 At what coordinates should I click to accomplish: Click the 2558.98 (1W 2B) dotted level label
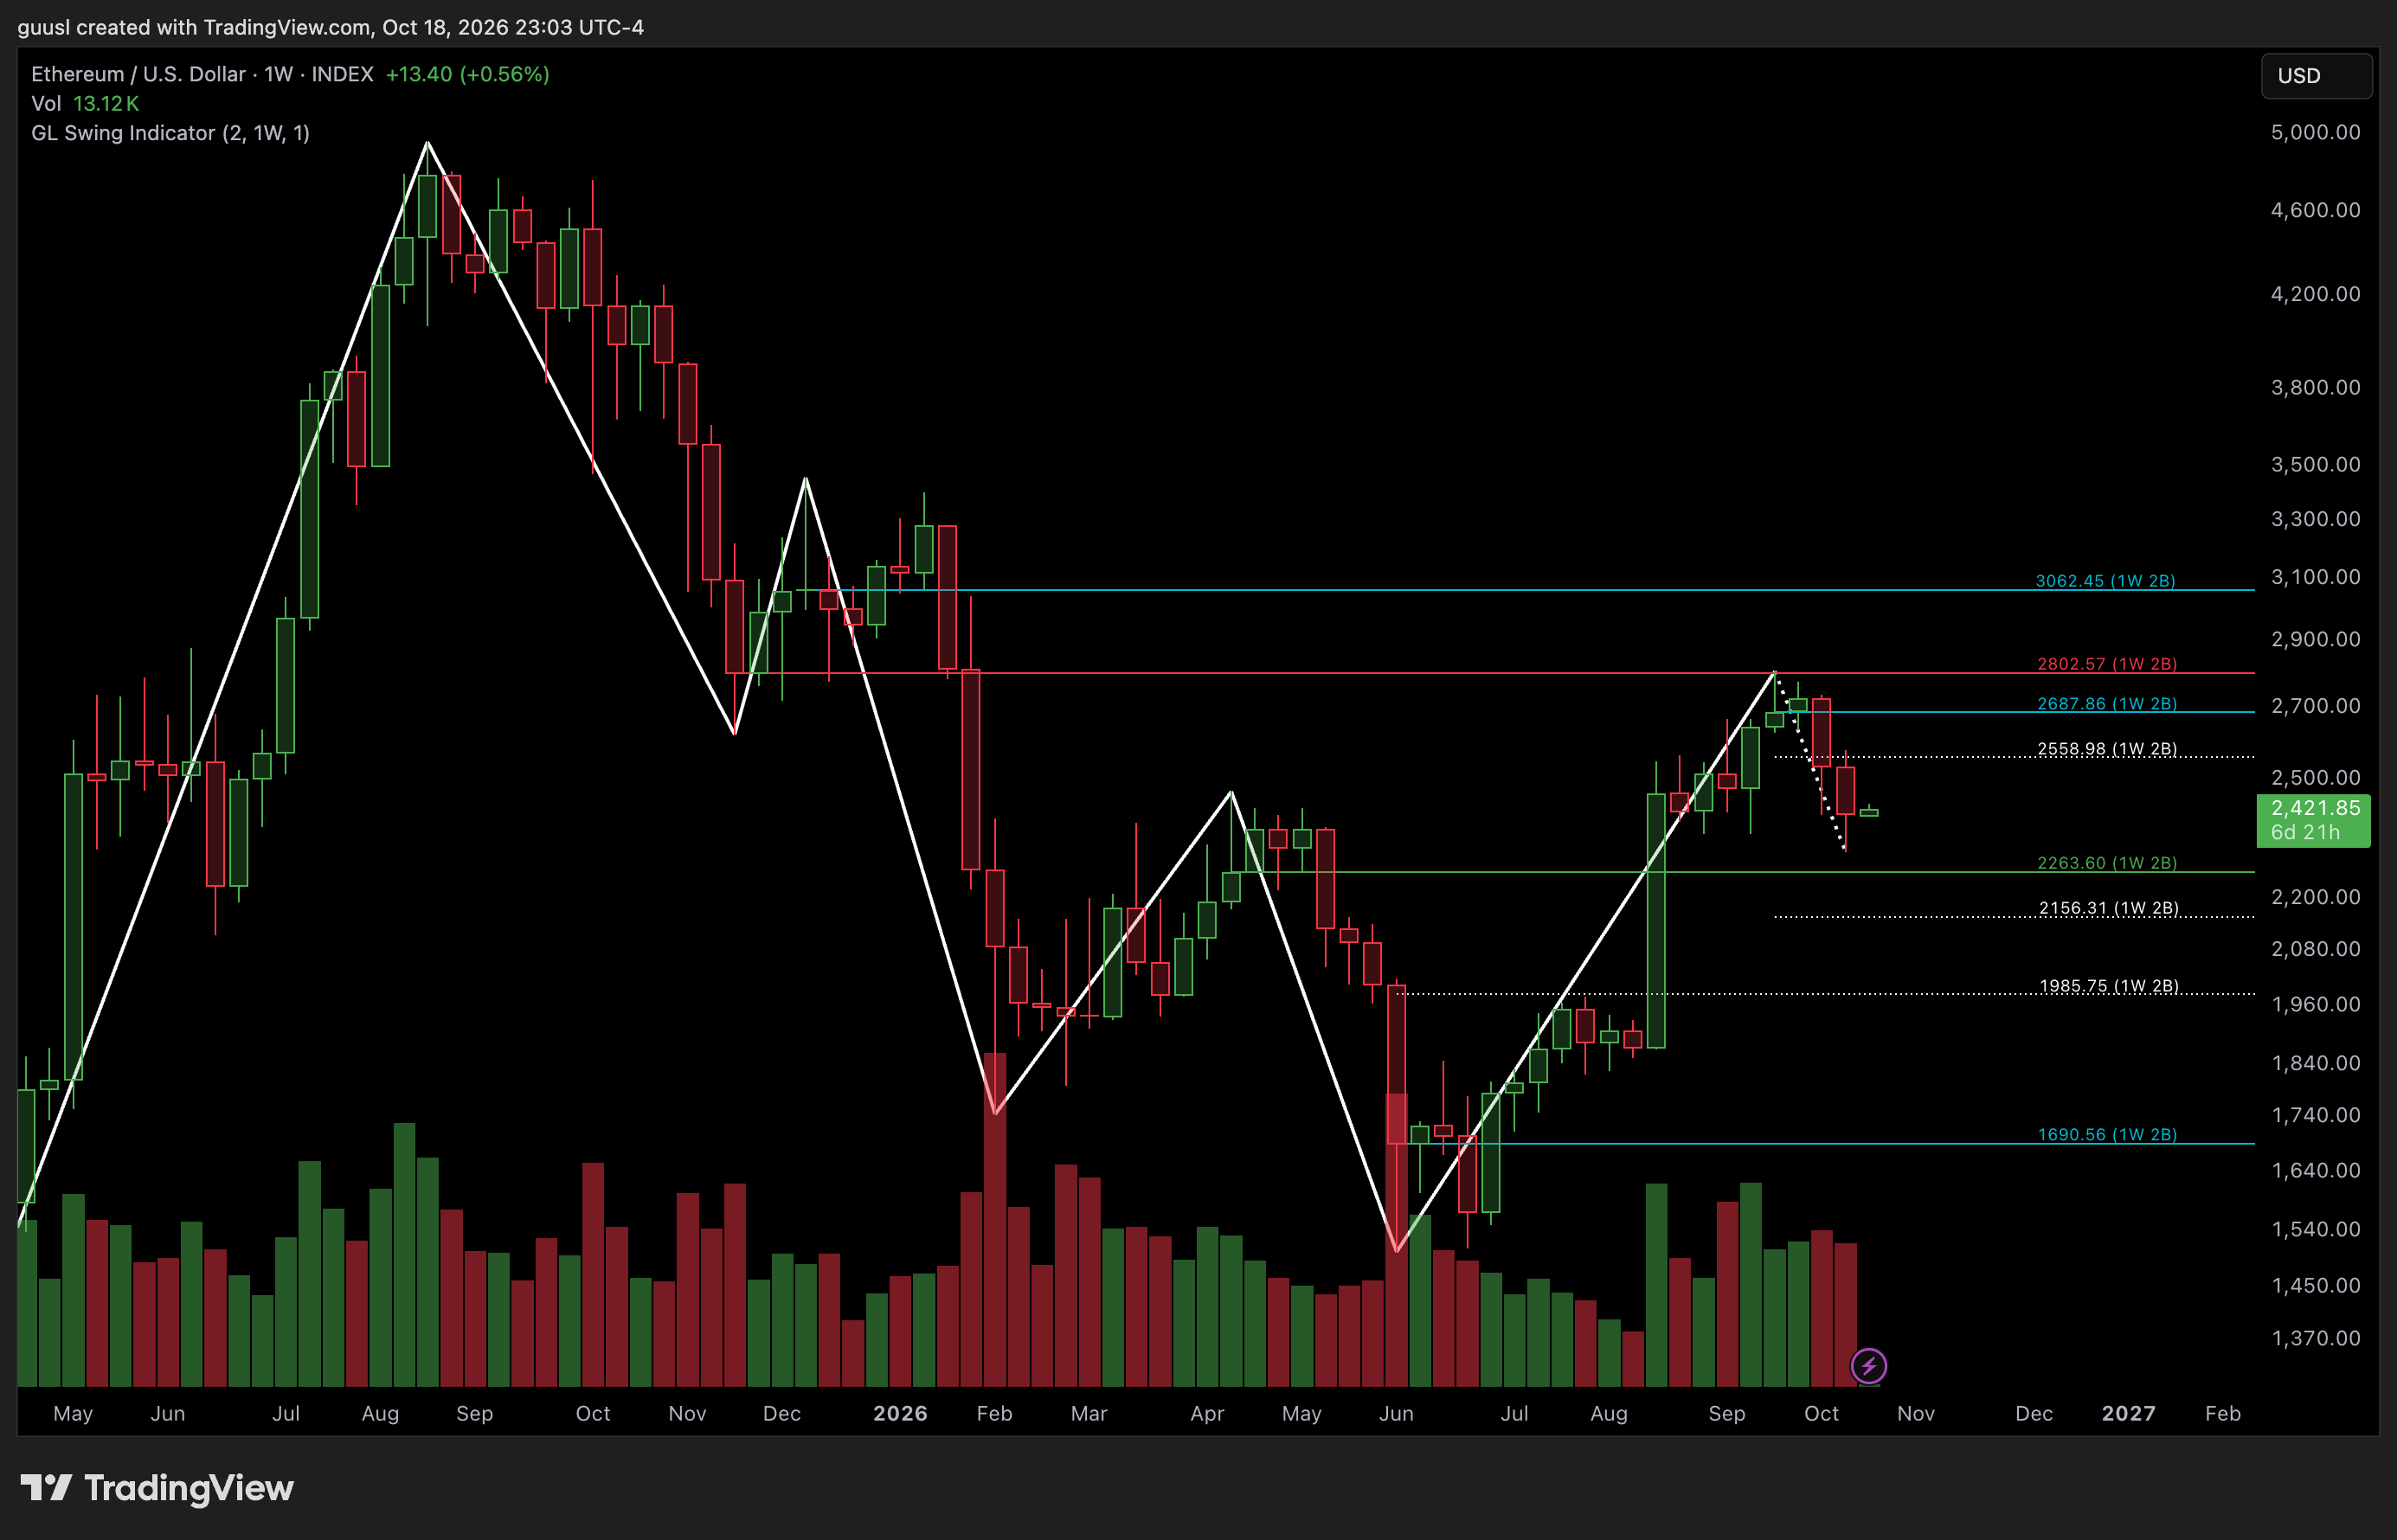pyautogui.click(x=2107, y=749)
